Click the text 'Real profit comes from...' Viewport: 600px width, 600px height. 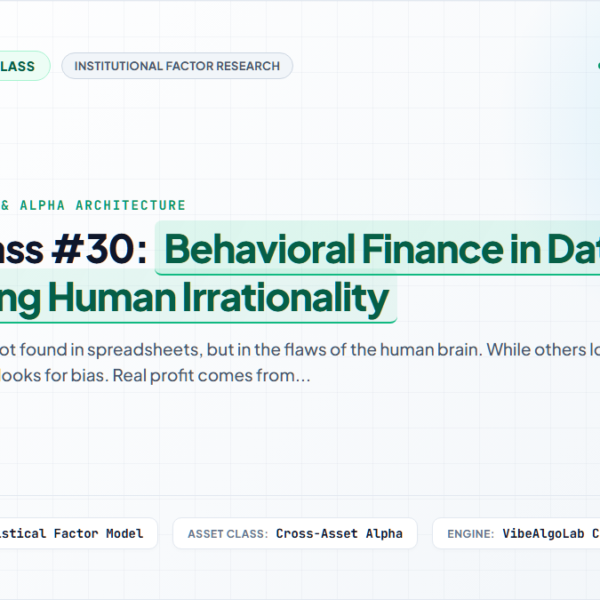click(211, 376)
